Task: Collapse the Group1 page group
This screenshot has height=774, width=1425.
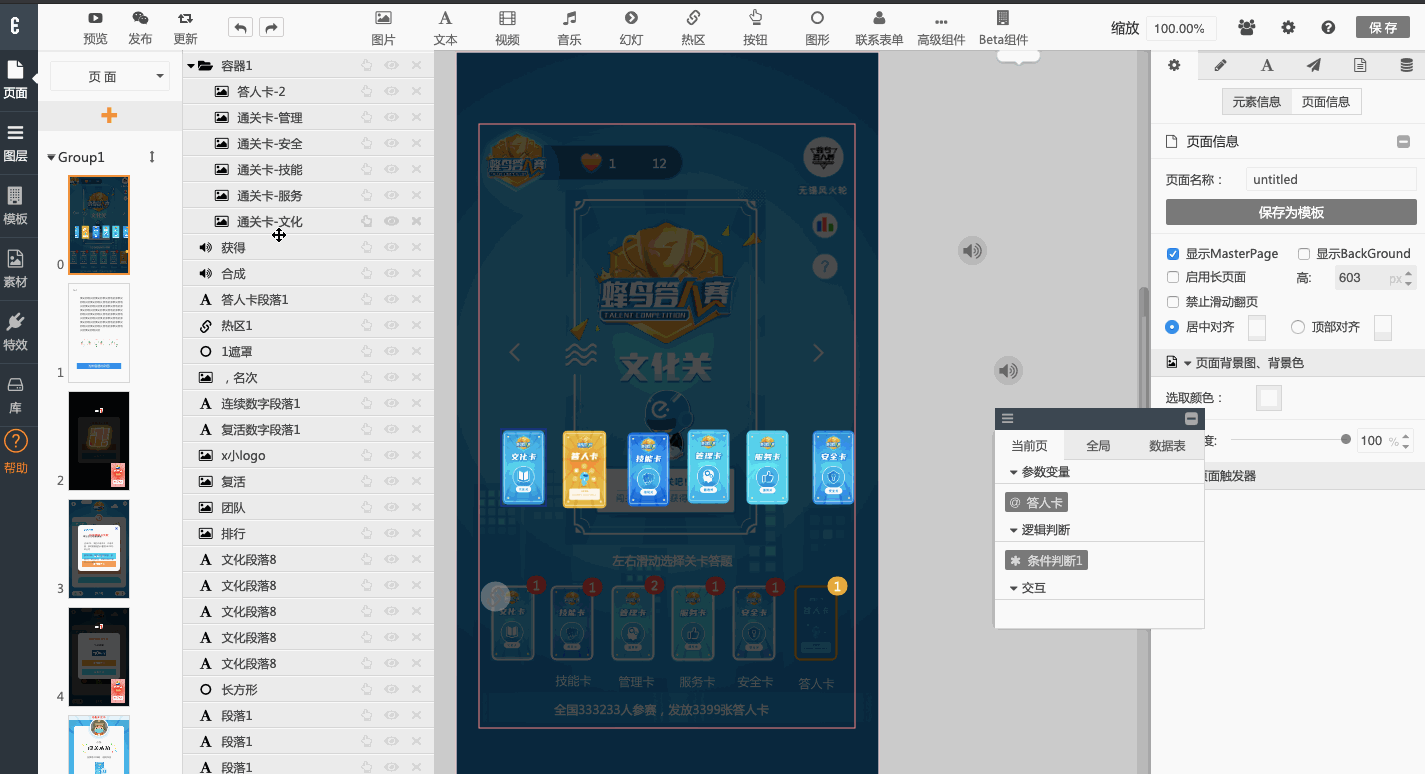Action: tap(51, 158)
